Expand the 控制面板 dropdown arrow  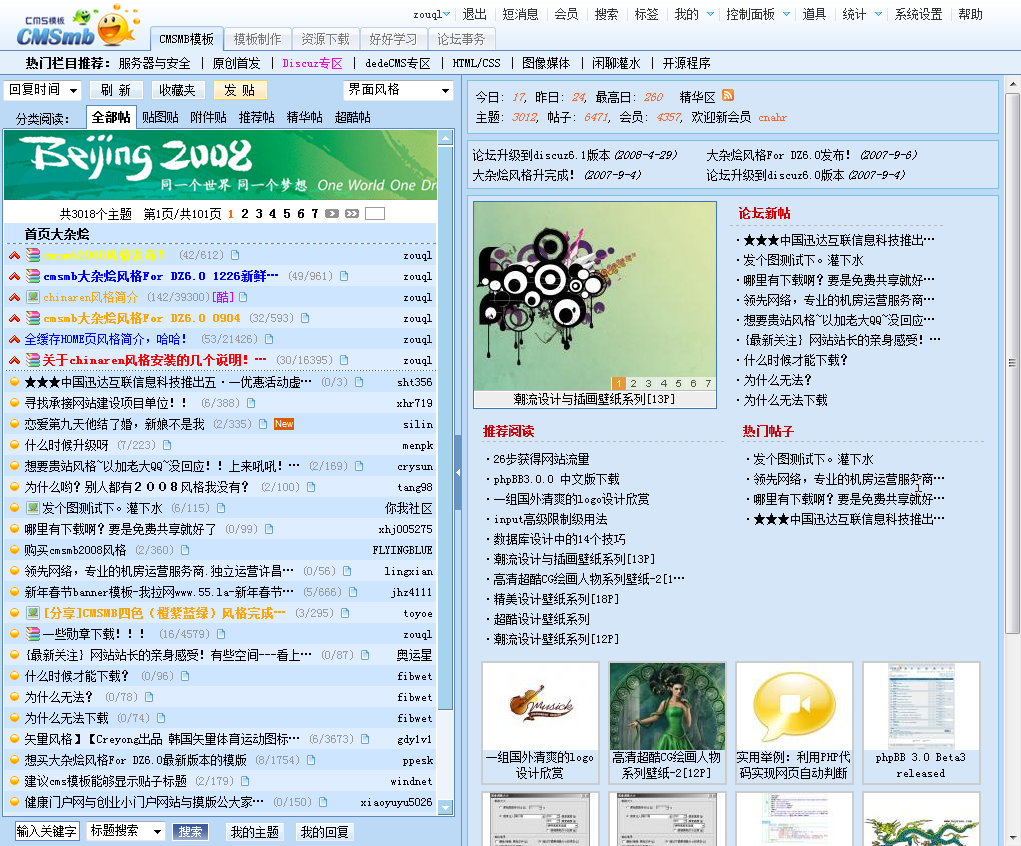[787, 14]
